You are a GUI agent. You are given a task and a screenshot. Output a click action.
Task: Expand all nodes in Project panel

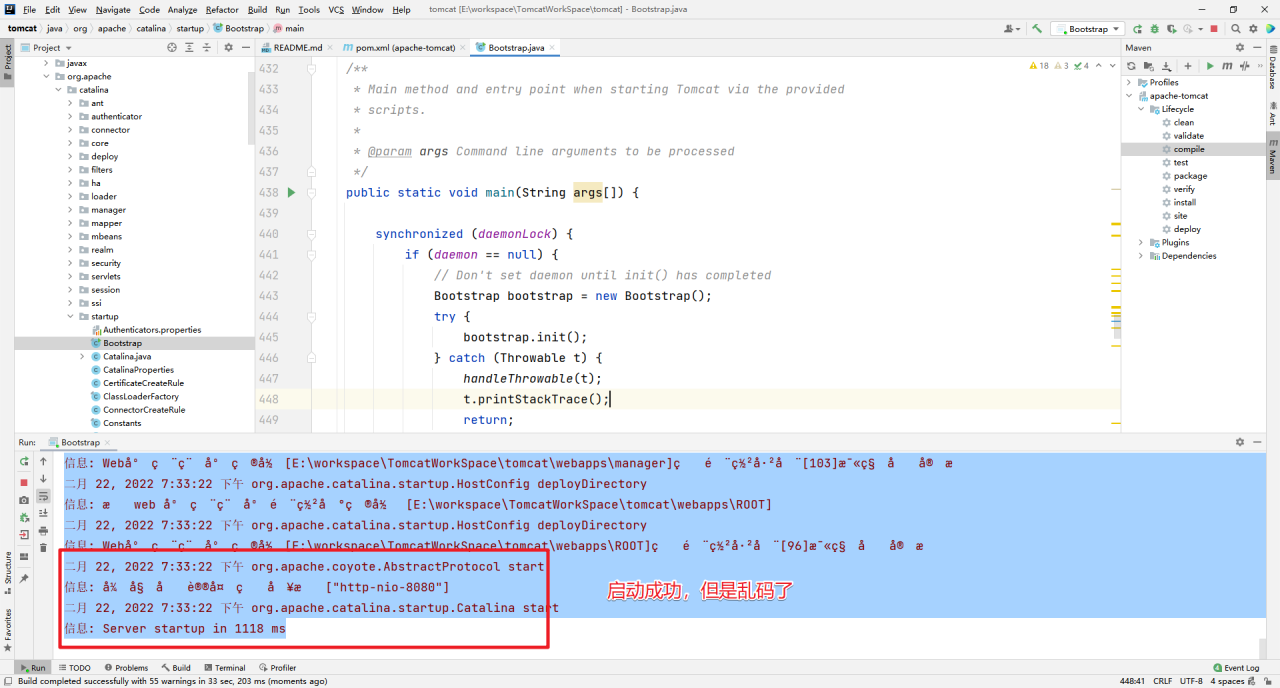190,47
